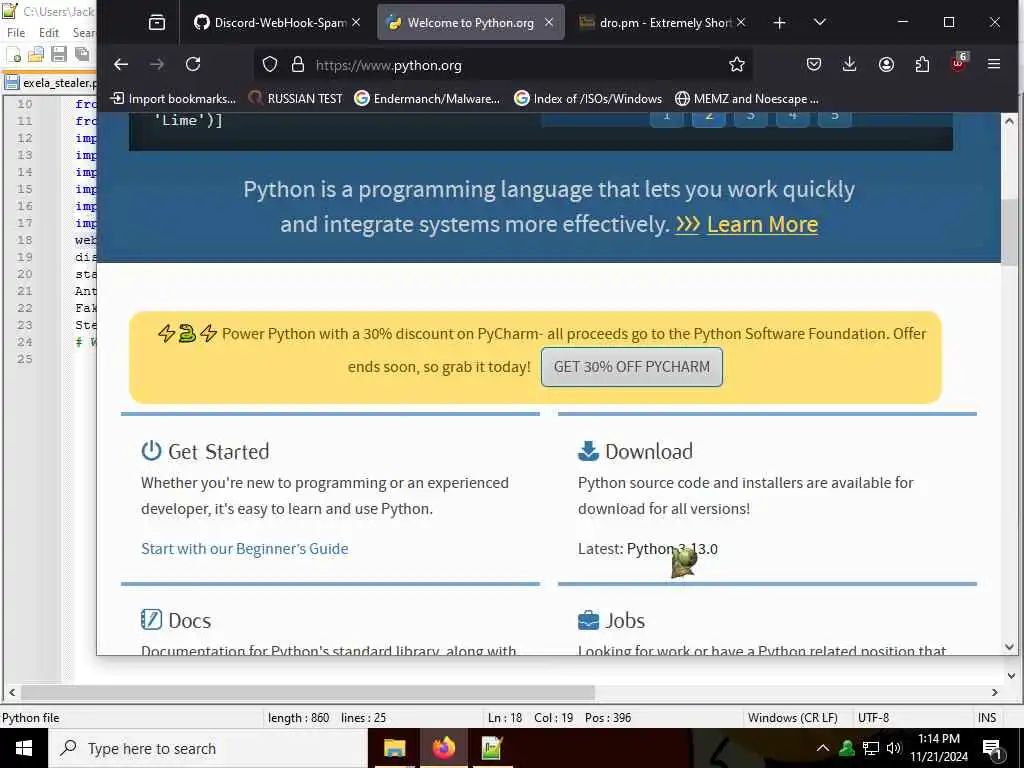Show site info via the padlock icon
The width and height of the screenshot is (1024, 768).
point(298,64)
